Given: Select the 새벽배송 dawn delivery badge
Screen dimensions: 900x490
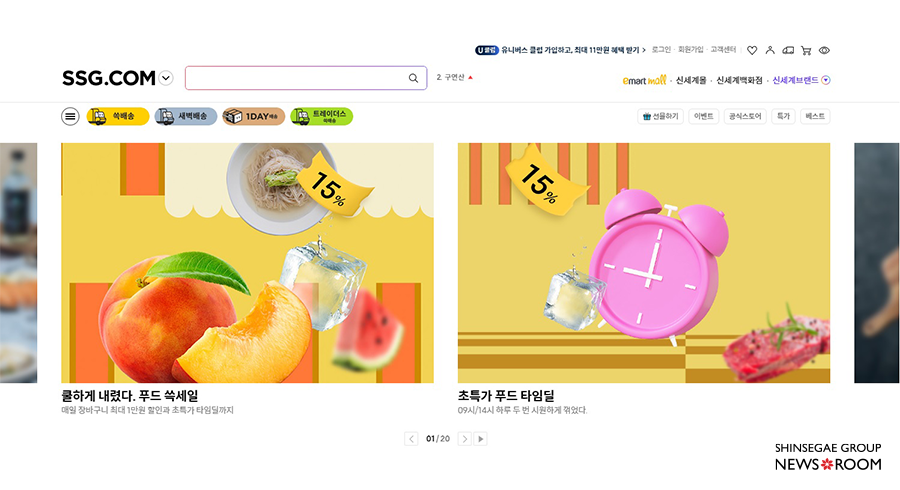Looking at the screenshot, I should [186, 116].
